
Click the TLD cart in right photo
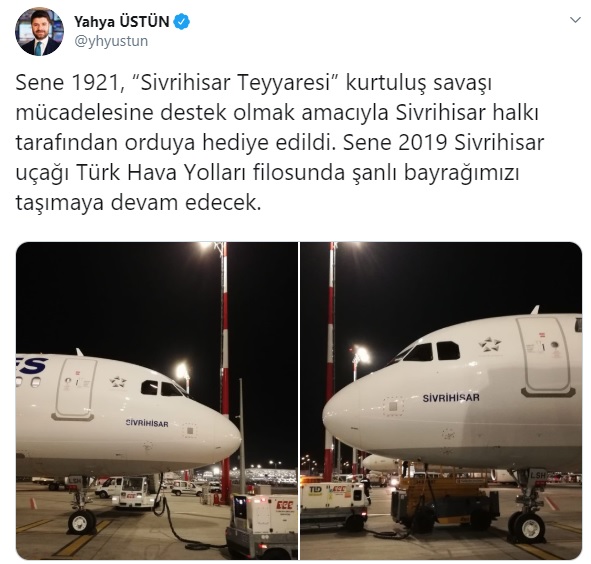[x=332, y=503]
